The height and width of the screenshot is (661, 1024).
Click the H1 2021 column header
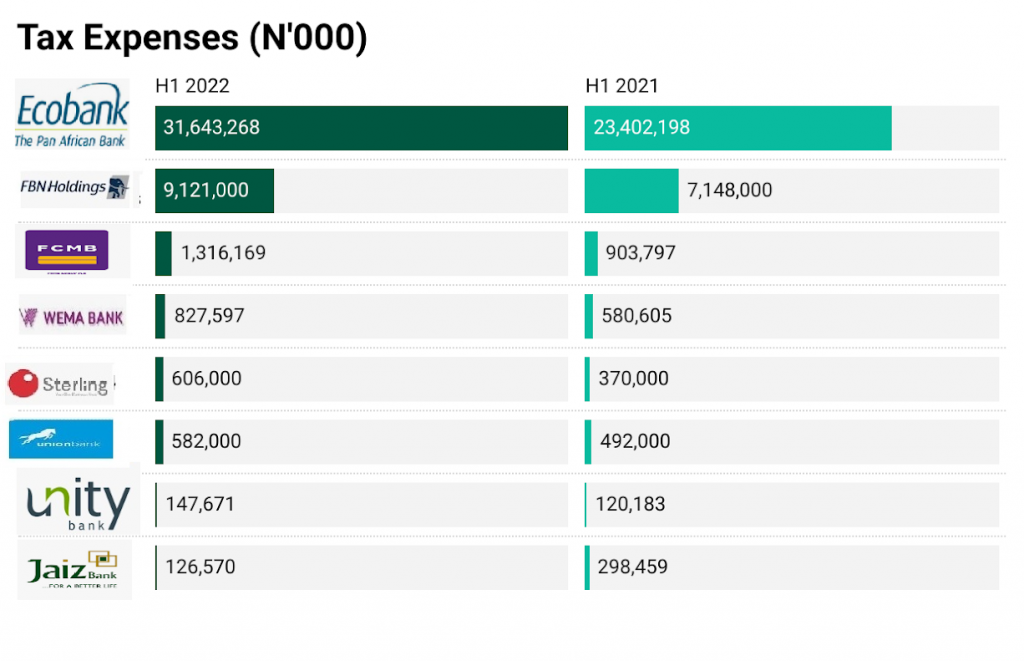[621, 86]
